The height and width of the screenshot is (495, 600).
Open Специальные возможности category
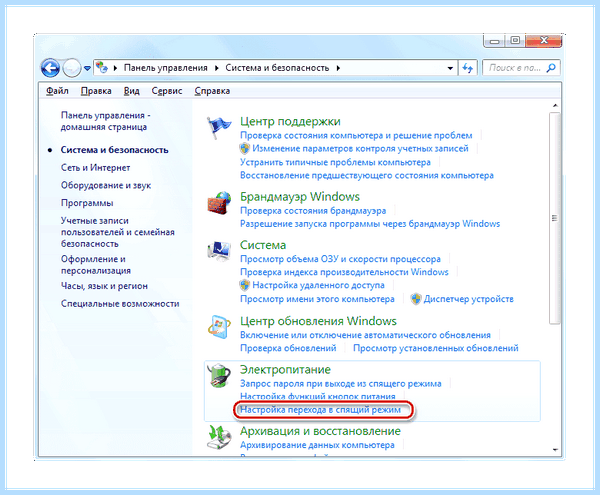[120, 303]
